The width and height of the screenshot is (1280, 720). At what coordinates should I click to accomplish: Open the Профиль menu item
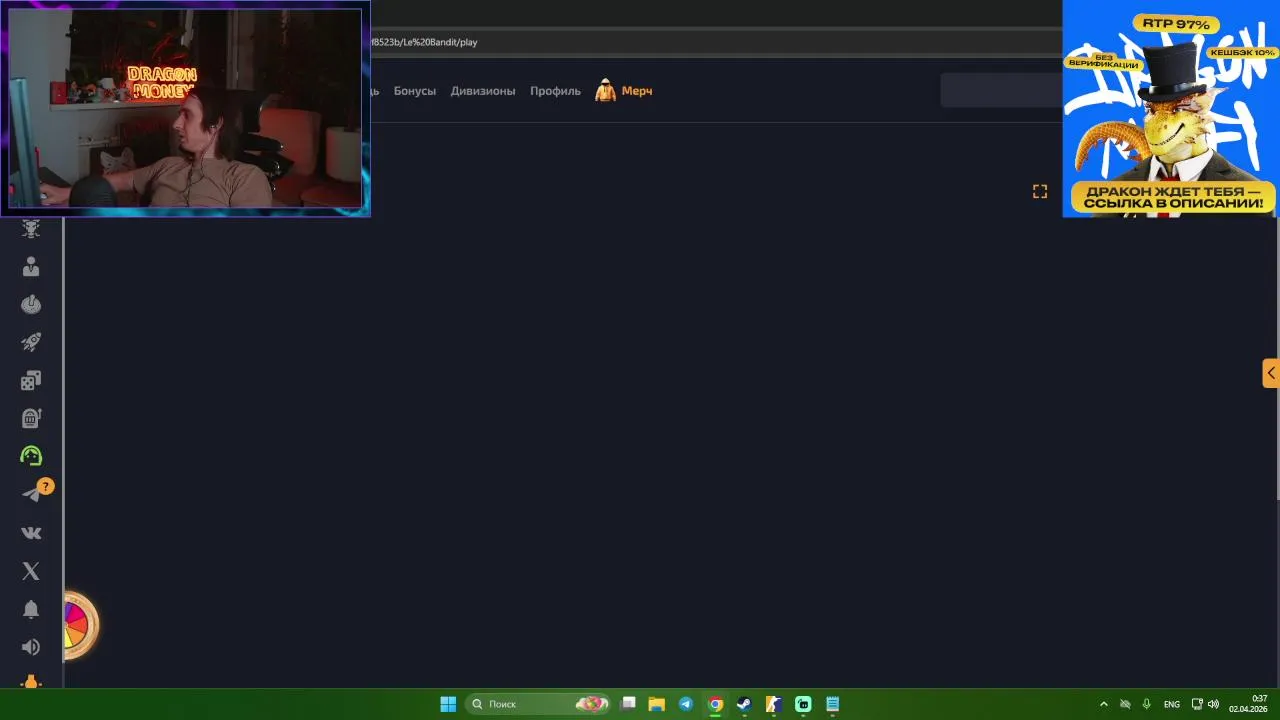[555, 91]
